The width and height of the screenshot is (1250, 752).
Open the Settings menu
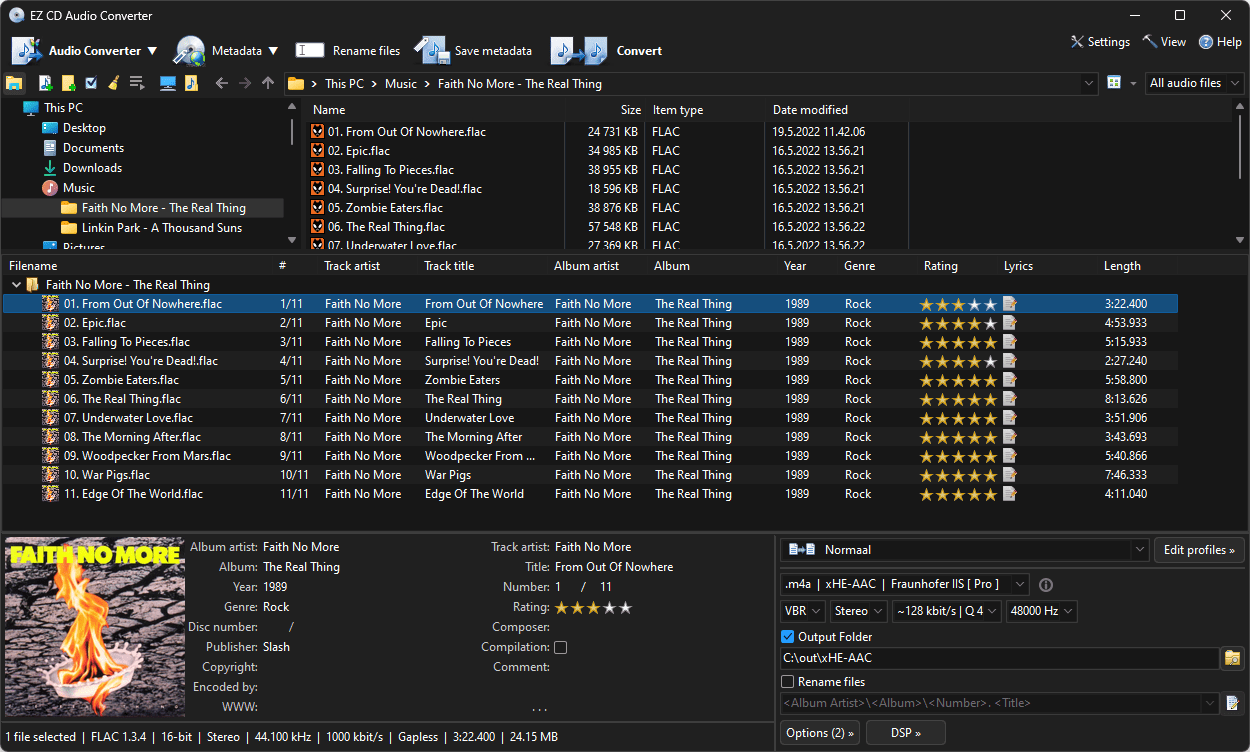coord(1100,42)
